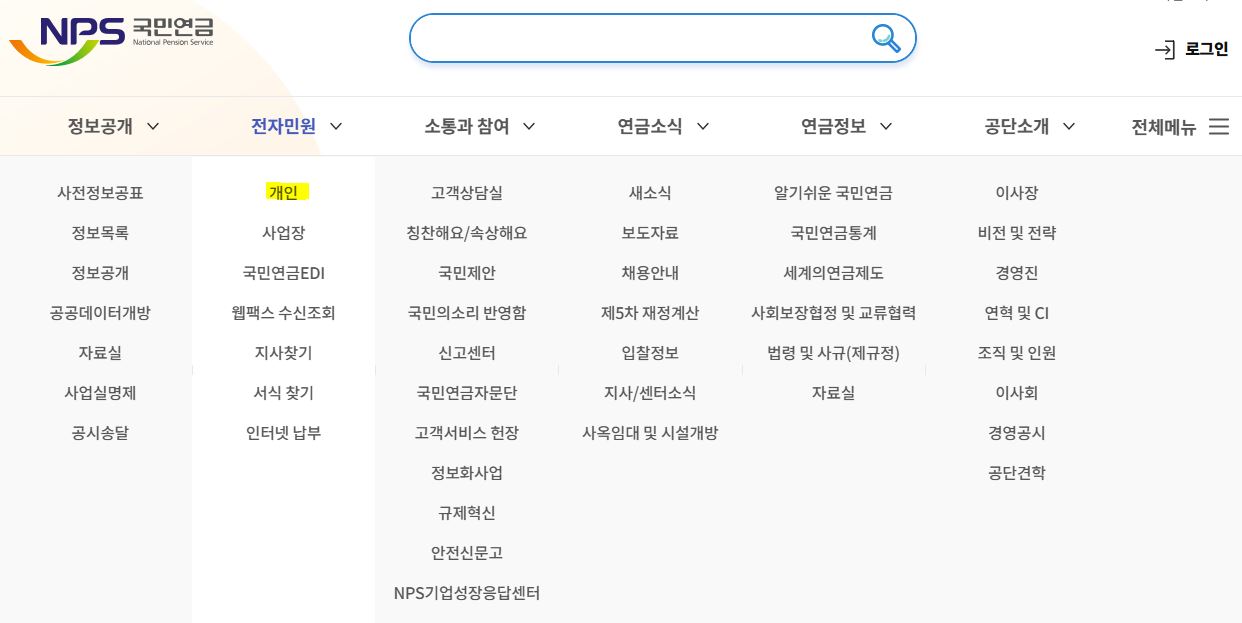
Task: Open the 국민연금통계 link
Action: pyautogui.click(x=834, y=233)
